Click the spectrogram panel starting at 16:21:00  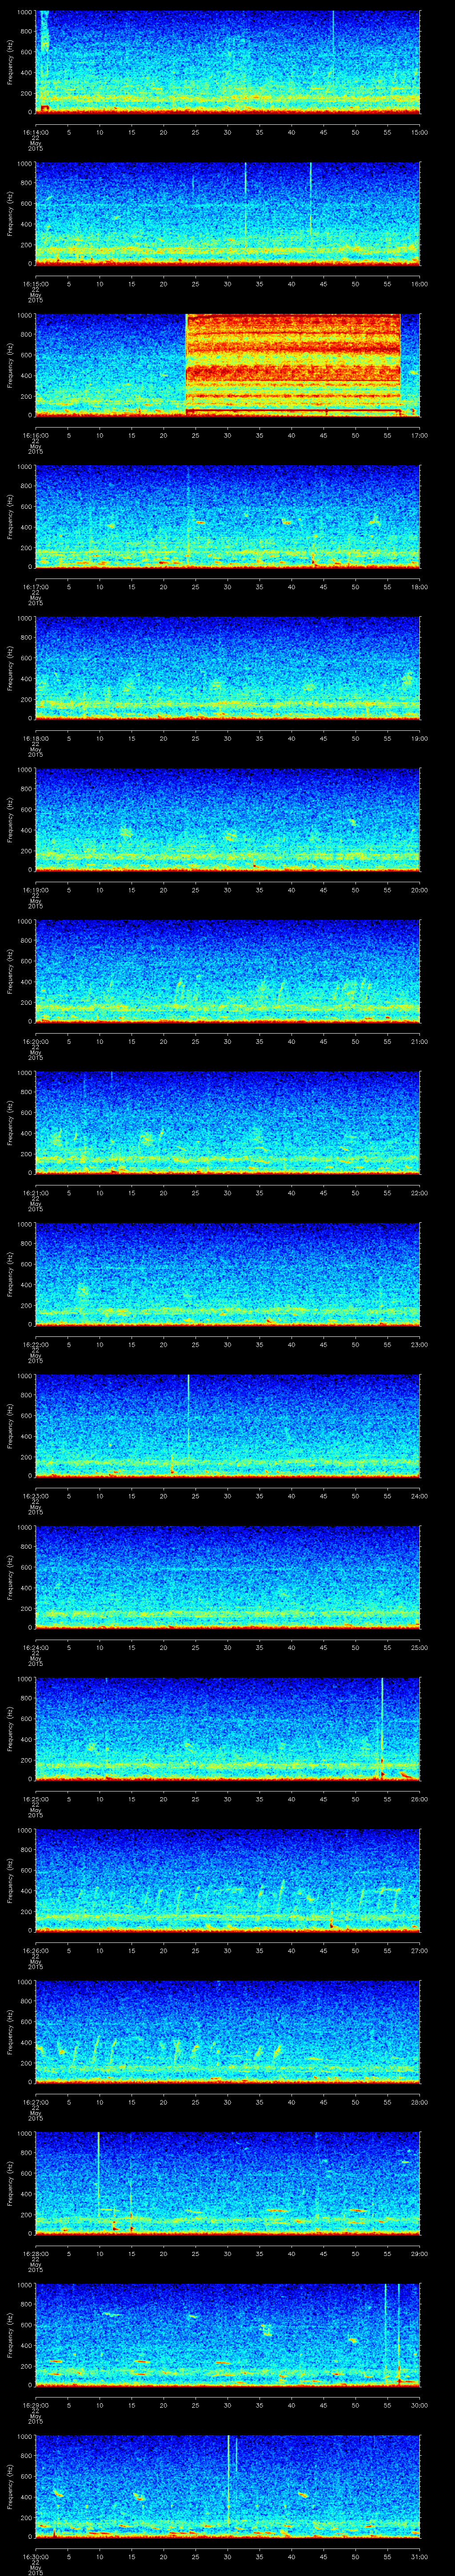228,1123
